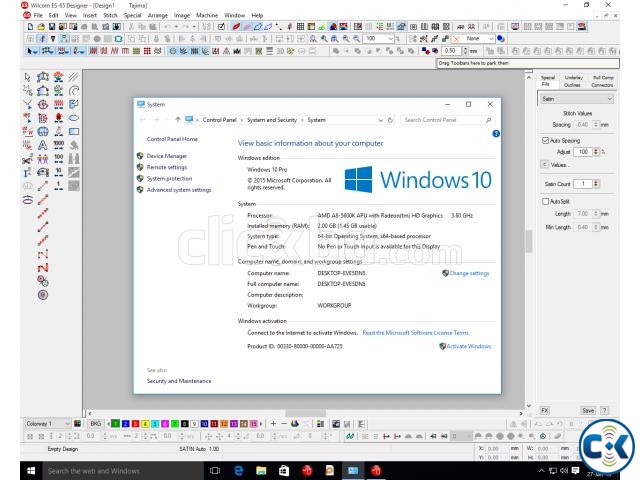Click the BKG background color button
640x480 pixels.
click(x=96, y=424)
